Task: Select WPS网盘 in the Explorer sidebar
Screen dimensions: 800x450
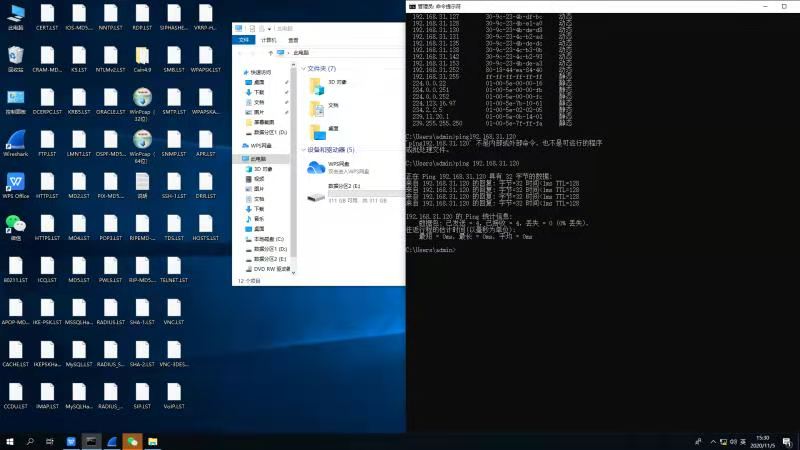Action: coord(260,145)
